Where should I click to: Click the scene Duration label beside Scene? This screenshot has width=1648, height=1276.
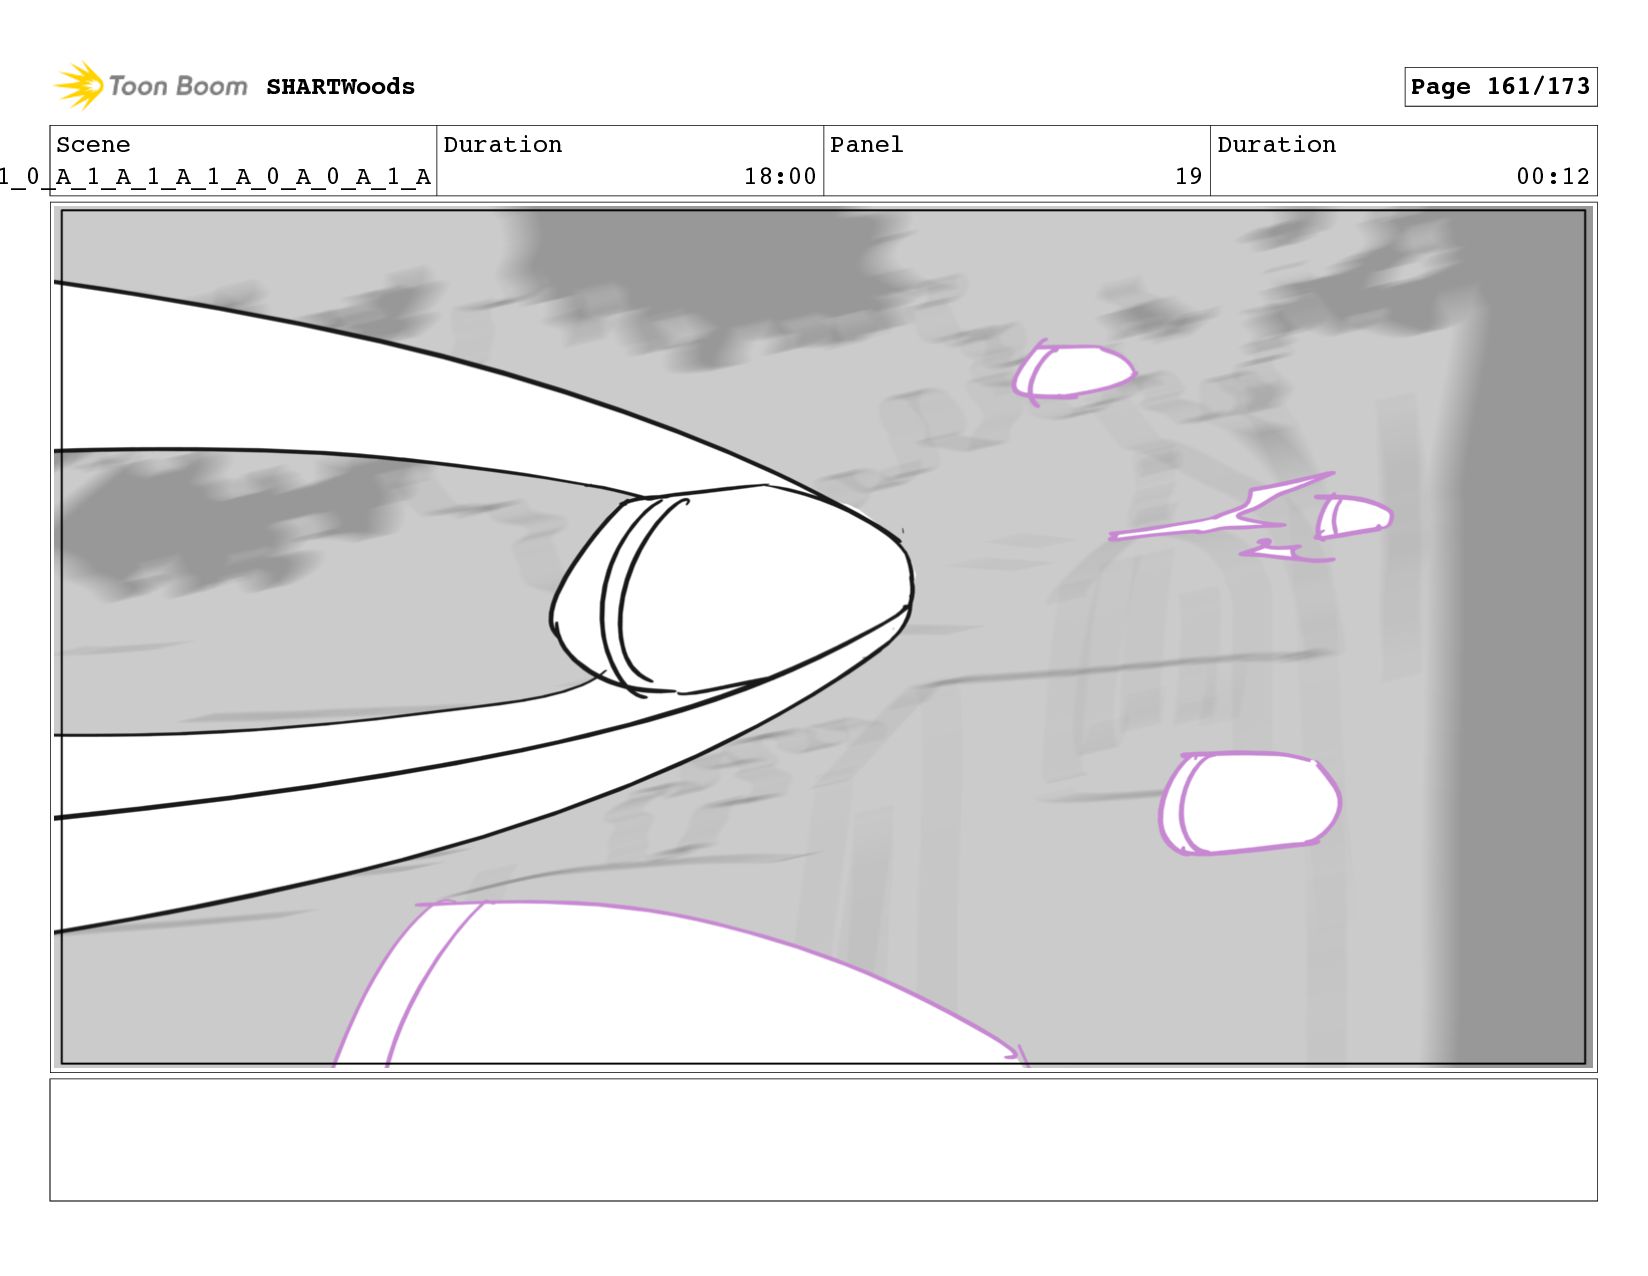pyautogui.click(x=502, y=145)
